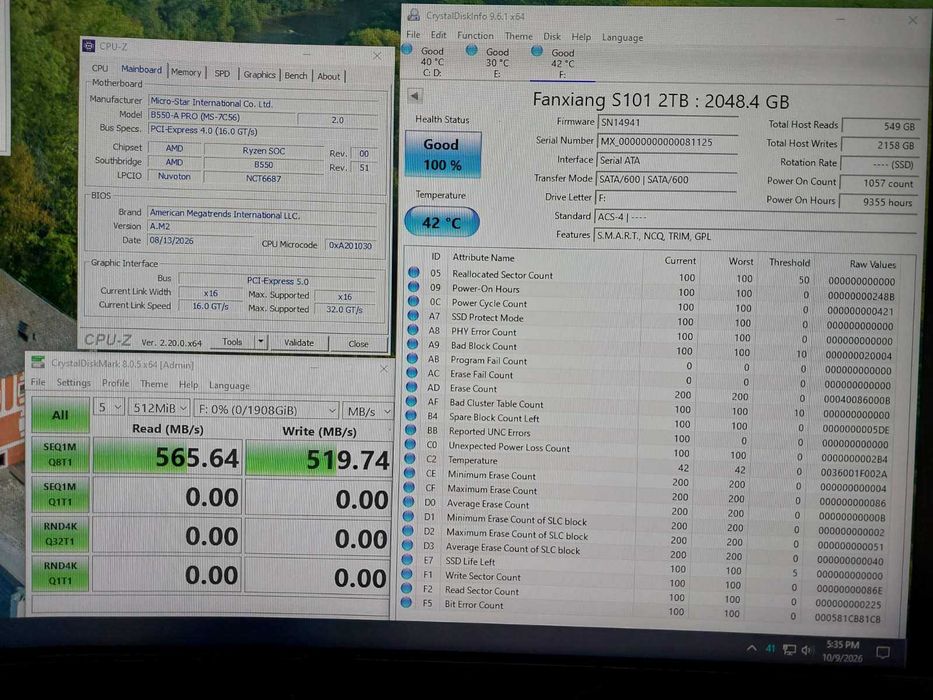Click status orb of Temperature attribute row
Screen dimensions: 933x700
[x=410, y=458]
